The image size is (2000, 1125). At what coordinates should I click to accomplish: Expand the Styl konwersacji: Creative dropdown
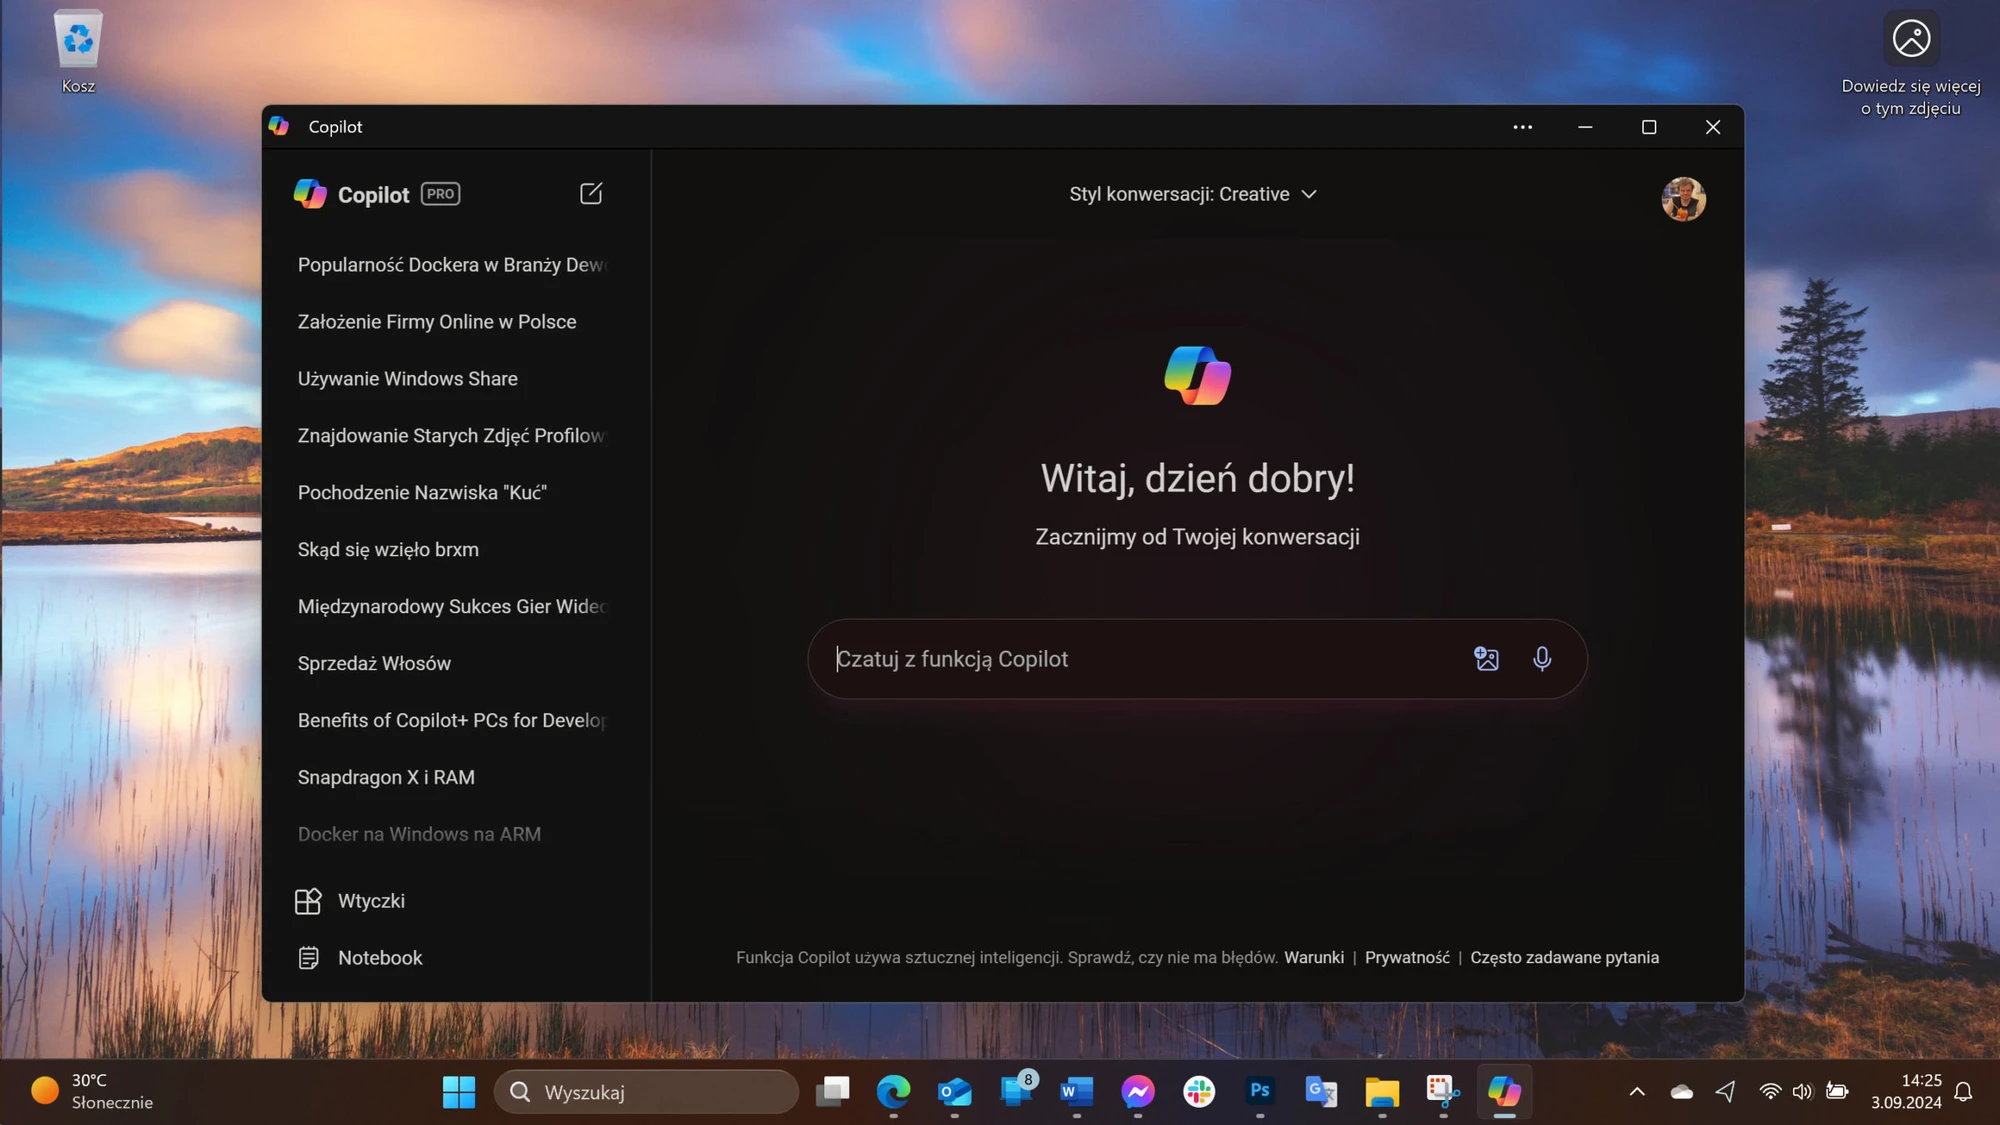1193,194
